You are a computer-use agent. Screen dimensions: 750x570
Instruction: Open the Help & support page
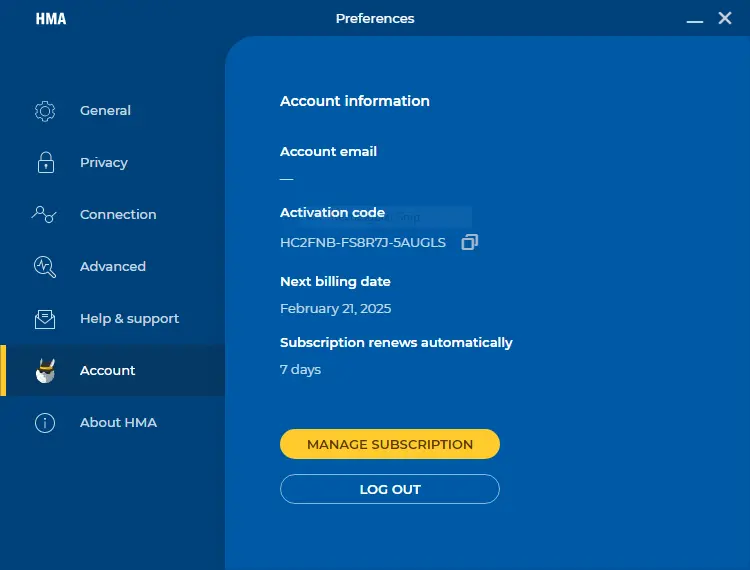pos(112,319)
